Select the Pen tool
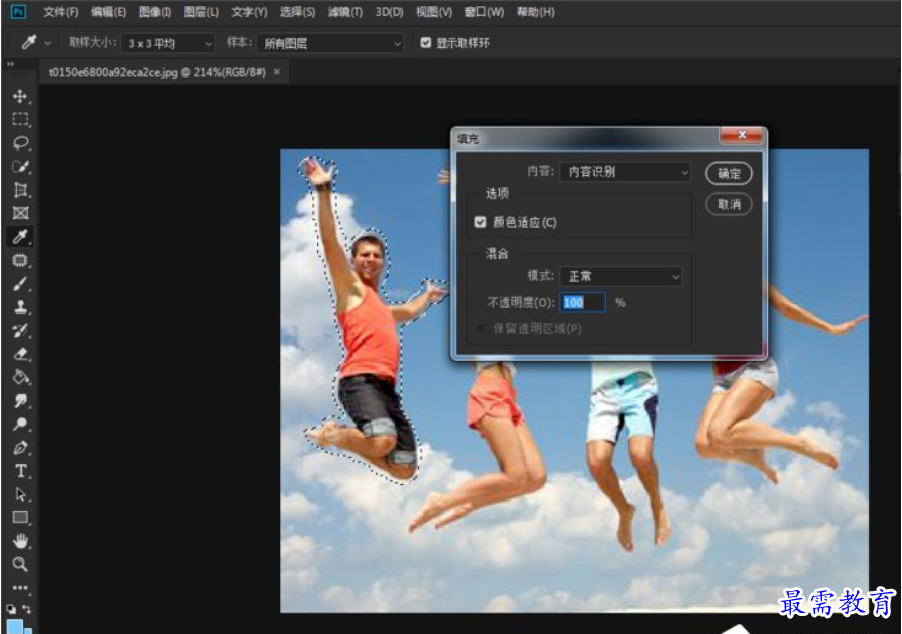902x634 pixels. (21, 448)
